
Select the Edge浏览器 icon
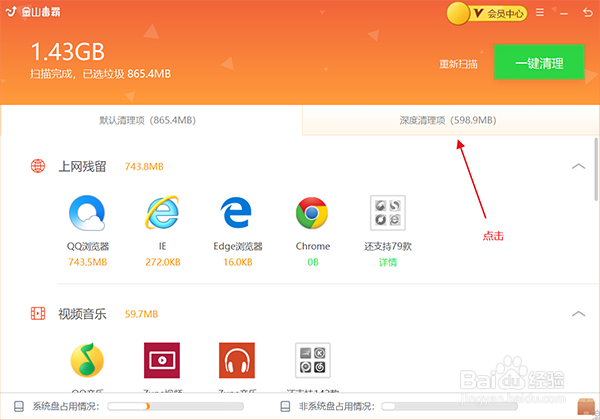[236, 212]
